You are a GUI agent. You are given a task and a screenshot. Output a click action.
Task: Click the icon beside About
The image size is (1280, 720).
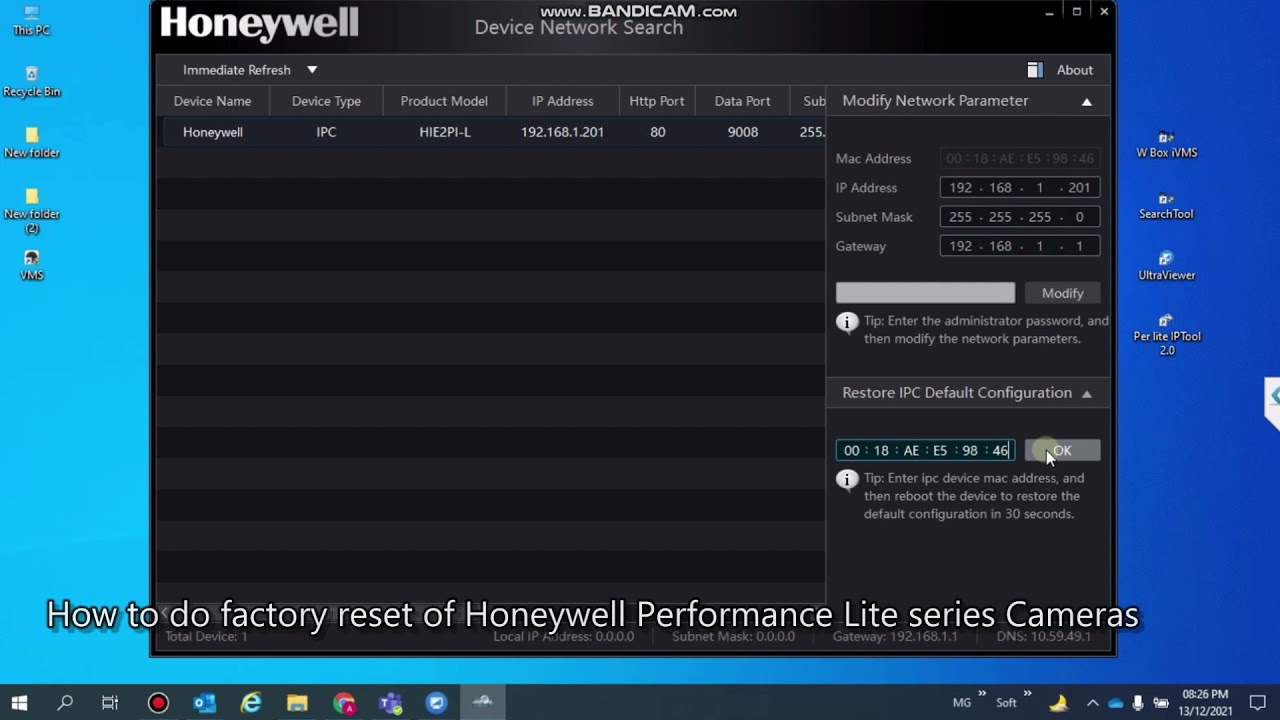1035,70
